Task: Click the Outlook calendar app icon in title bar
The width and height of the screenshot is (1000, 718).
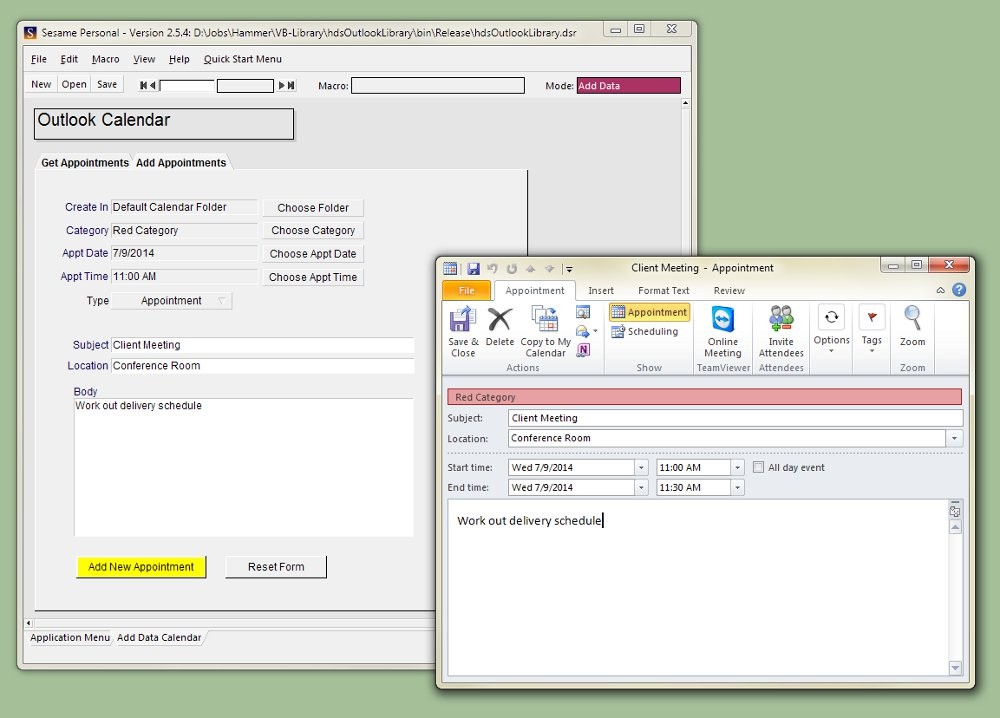Action: click(450, 268)
